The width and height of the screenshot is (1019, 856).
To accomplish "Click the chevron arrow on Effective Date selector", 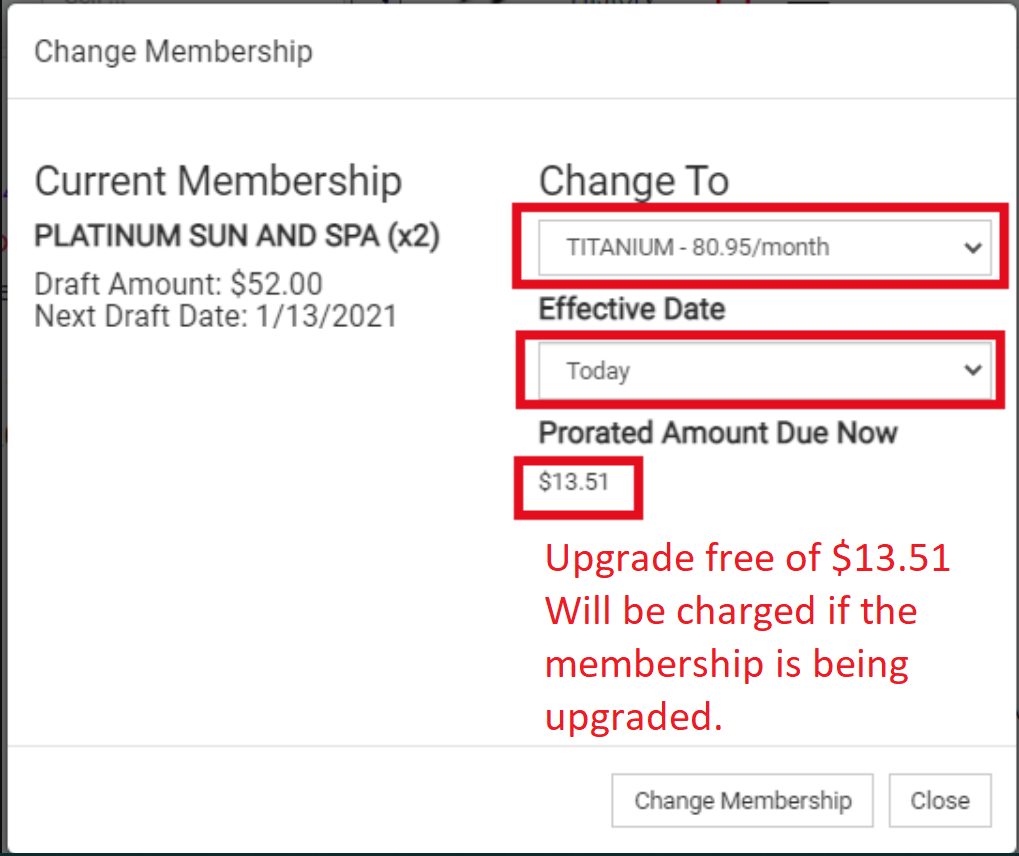I will pos(972,370).
